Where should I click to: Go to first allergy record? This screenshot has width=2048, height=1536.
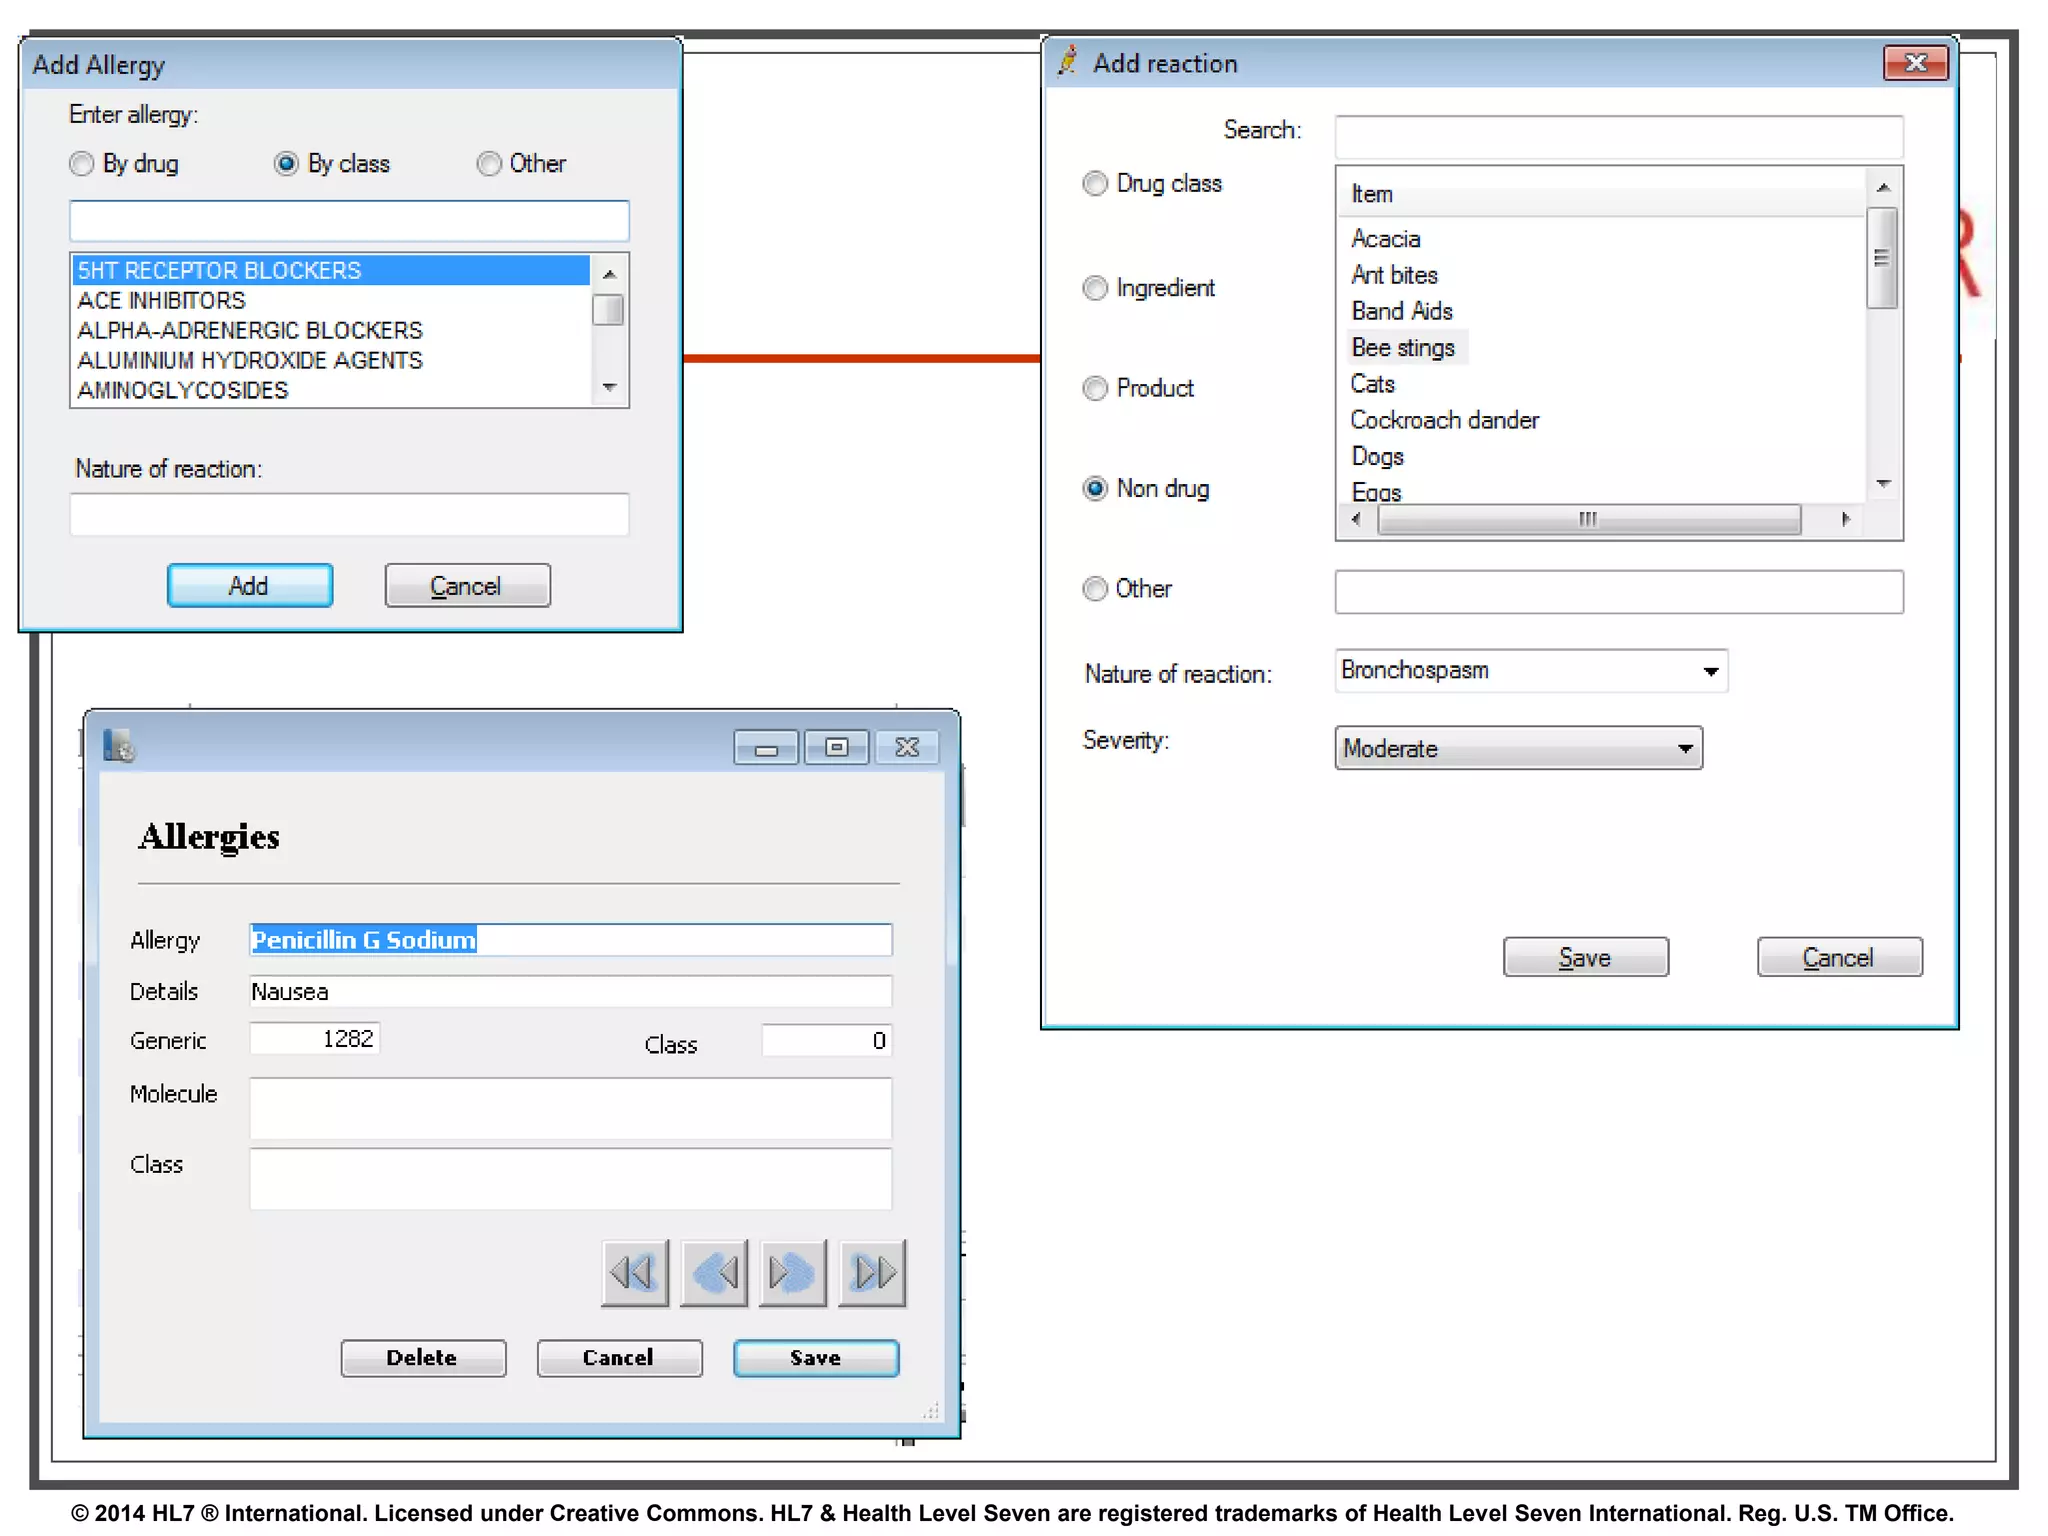(634, 1273)
